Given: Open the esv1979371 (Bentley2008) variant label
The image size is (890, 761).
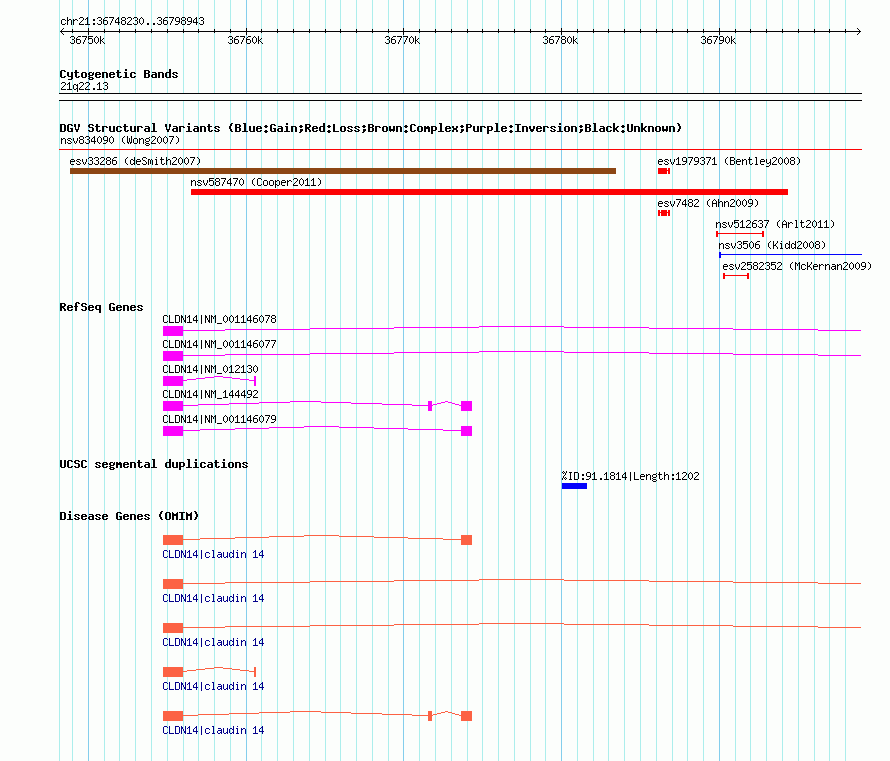Looking at the screenshot, I should [729, 161].
